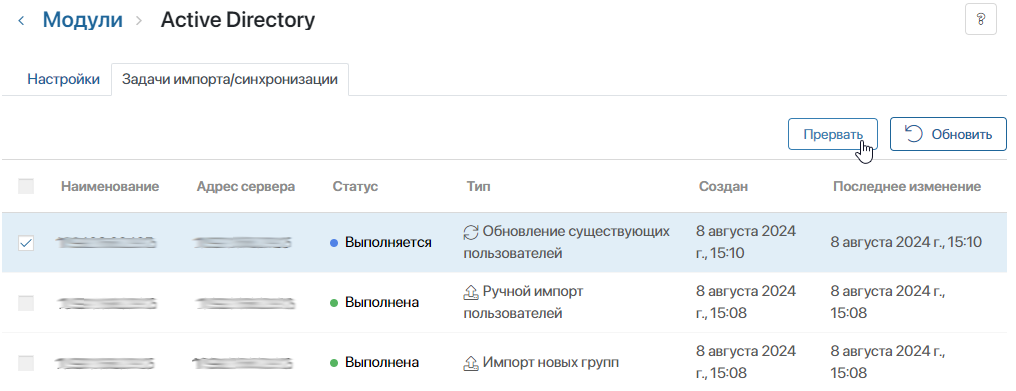Click the Ручной импорт пользователей type text

(524, 303)
